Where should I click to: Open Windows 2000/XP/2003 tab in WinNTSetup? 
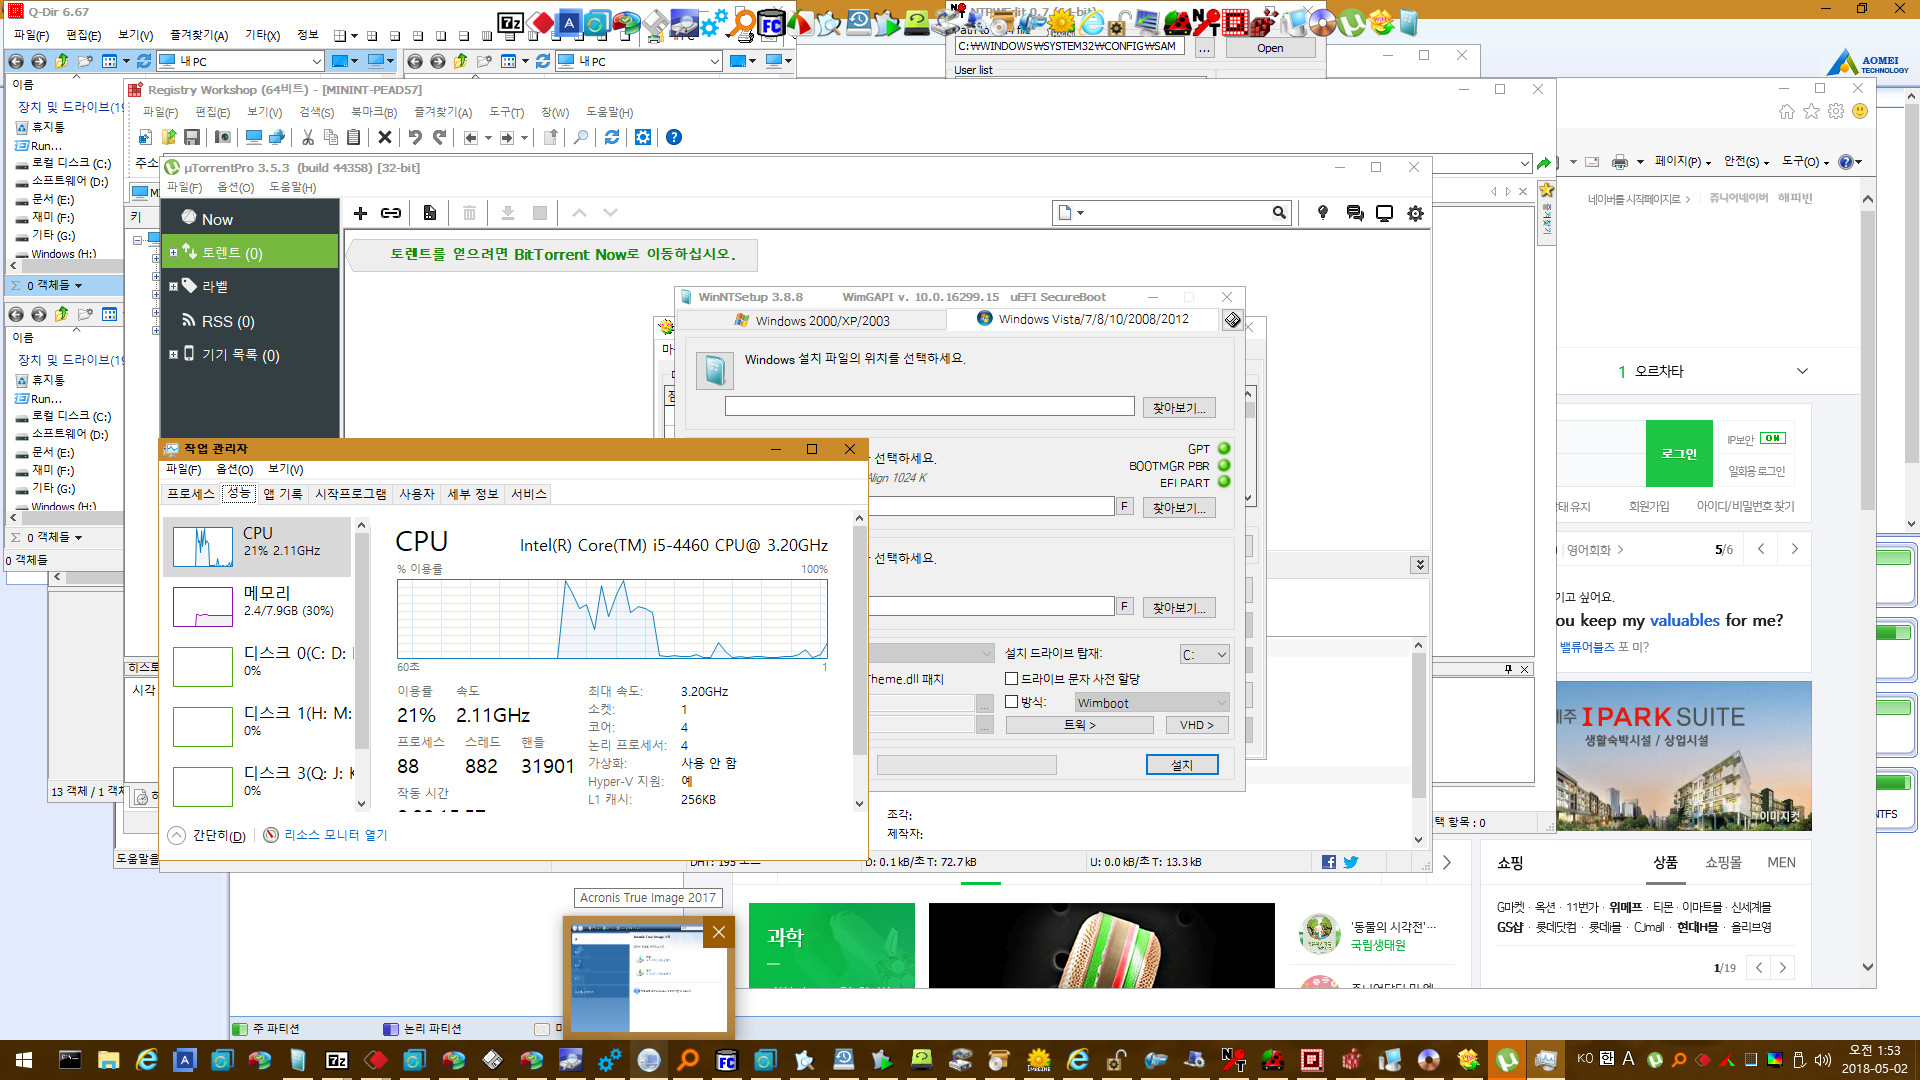[x=811, y=320]
